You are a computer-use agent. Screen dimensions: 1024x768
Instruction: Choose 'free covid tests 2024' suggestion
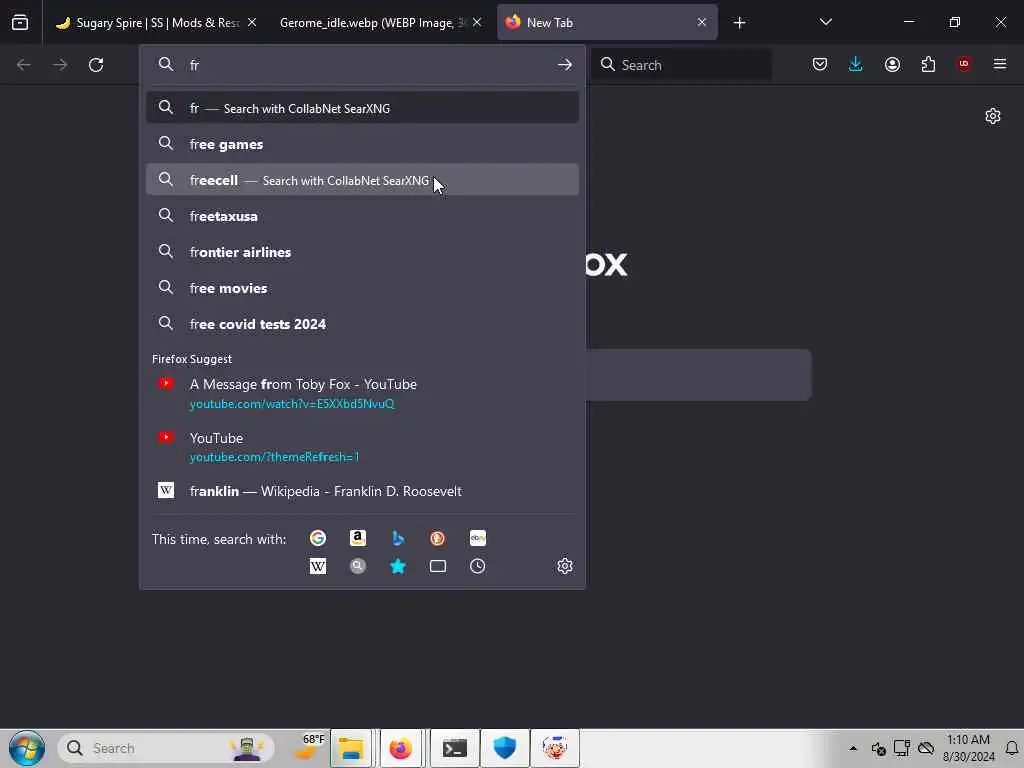tap(362, 323)
